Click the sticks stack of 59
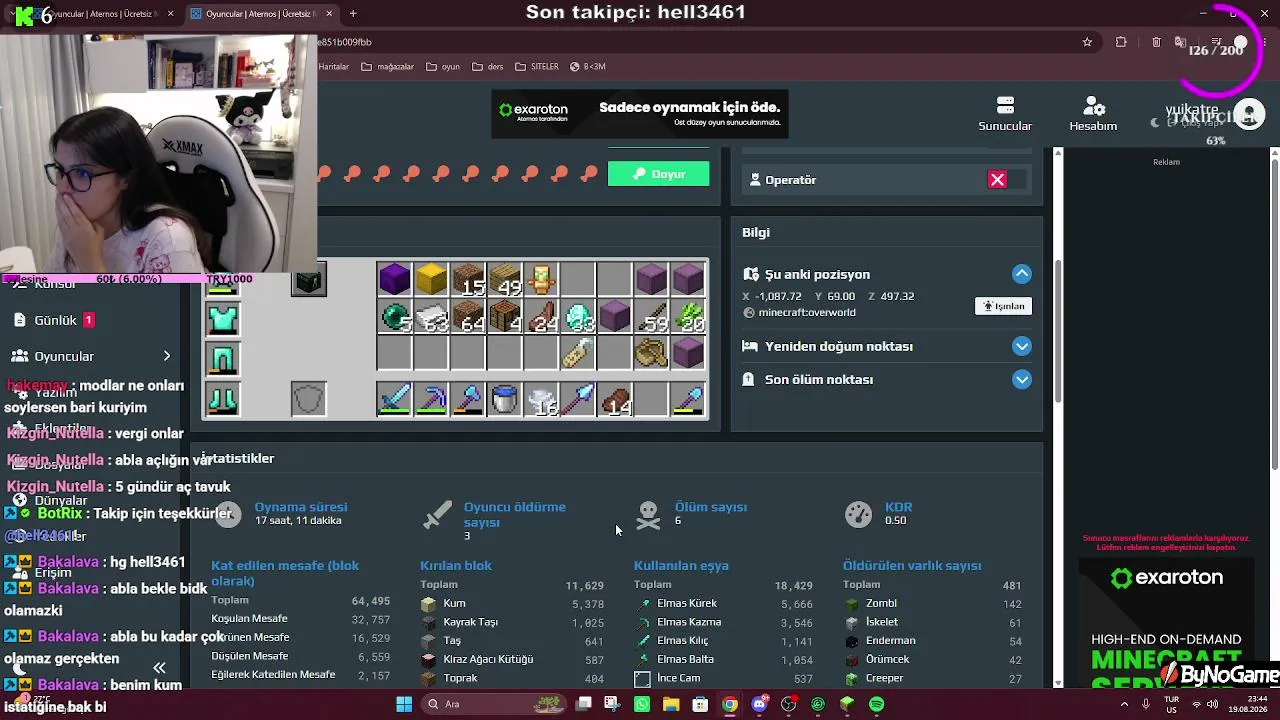The height and width of the screenshot is (720, 1280). tap(652, 317)
